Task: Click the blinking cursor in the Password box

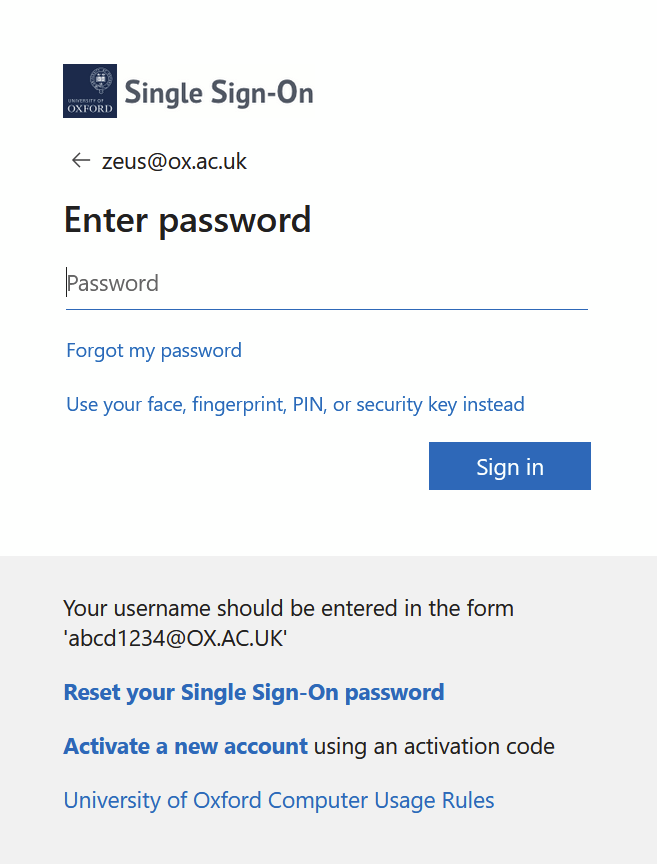Action: pos(67,283)
